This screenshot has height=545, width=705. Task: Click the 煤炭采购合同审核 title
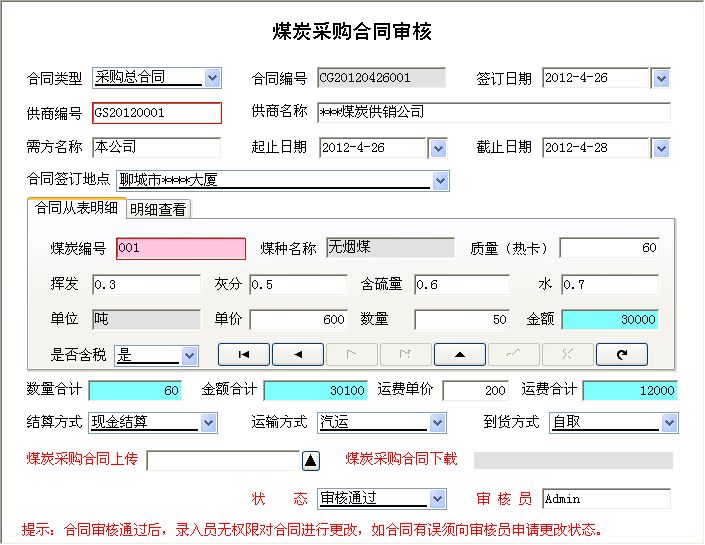(352, 31)
